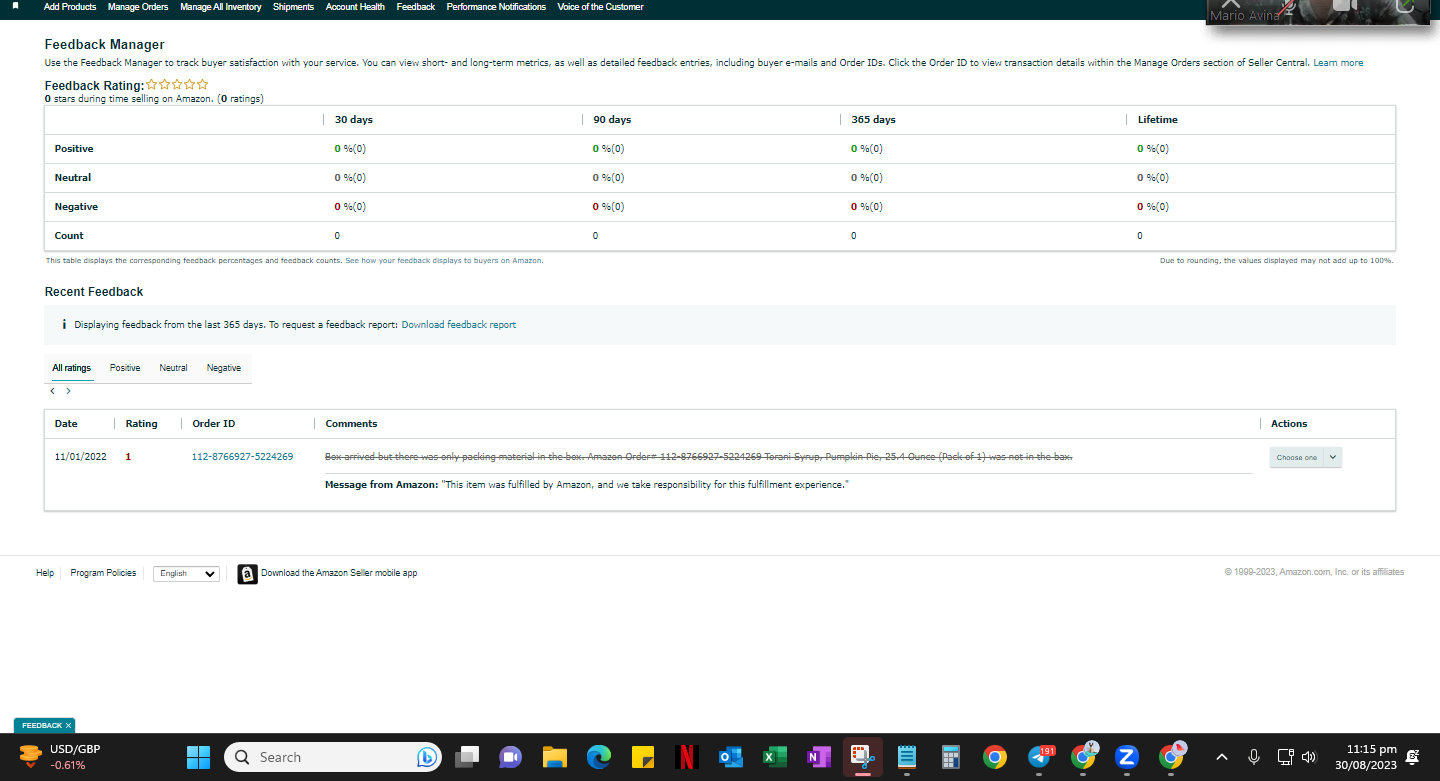1440x781 pixels.
Task: Click Download the Amazon Seller mobile app
Action: pos(339,573)
